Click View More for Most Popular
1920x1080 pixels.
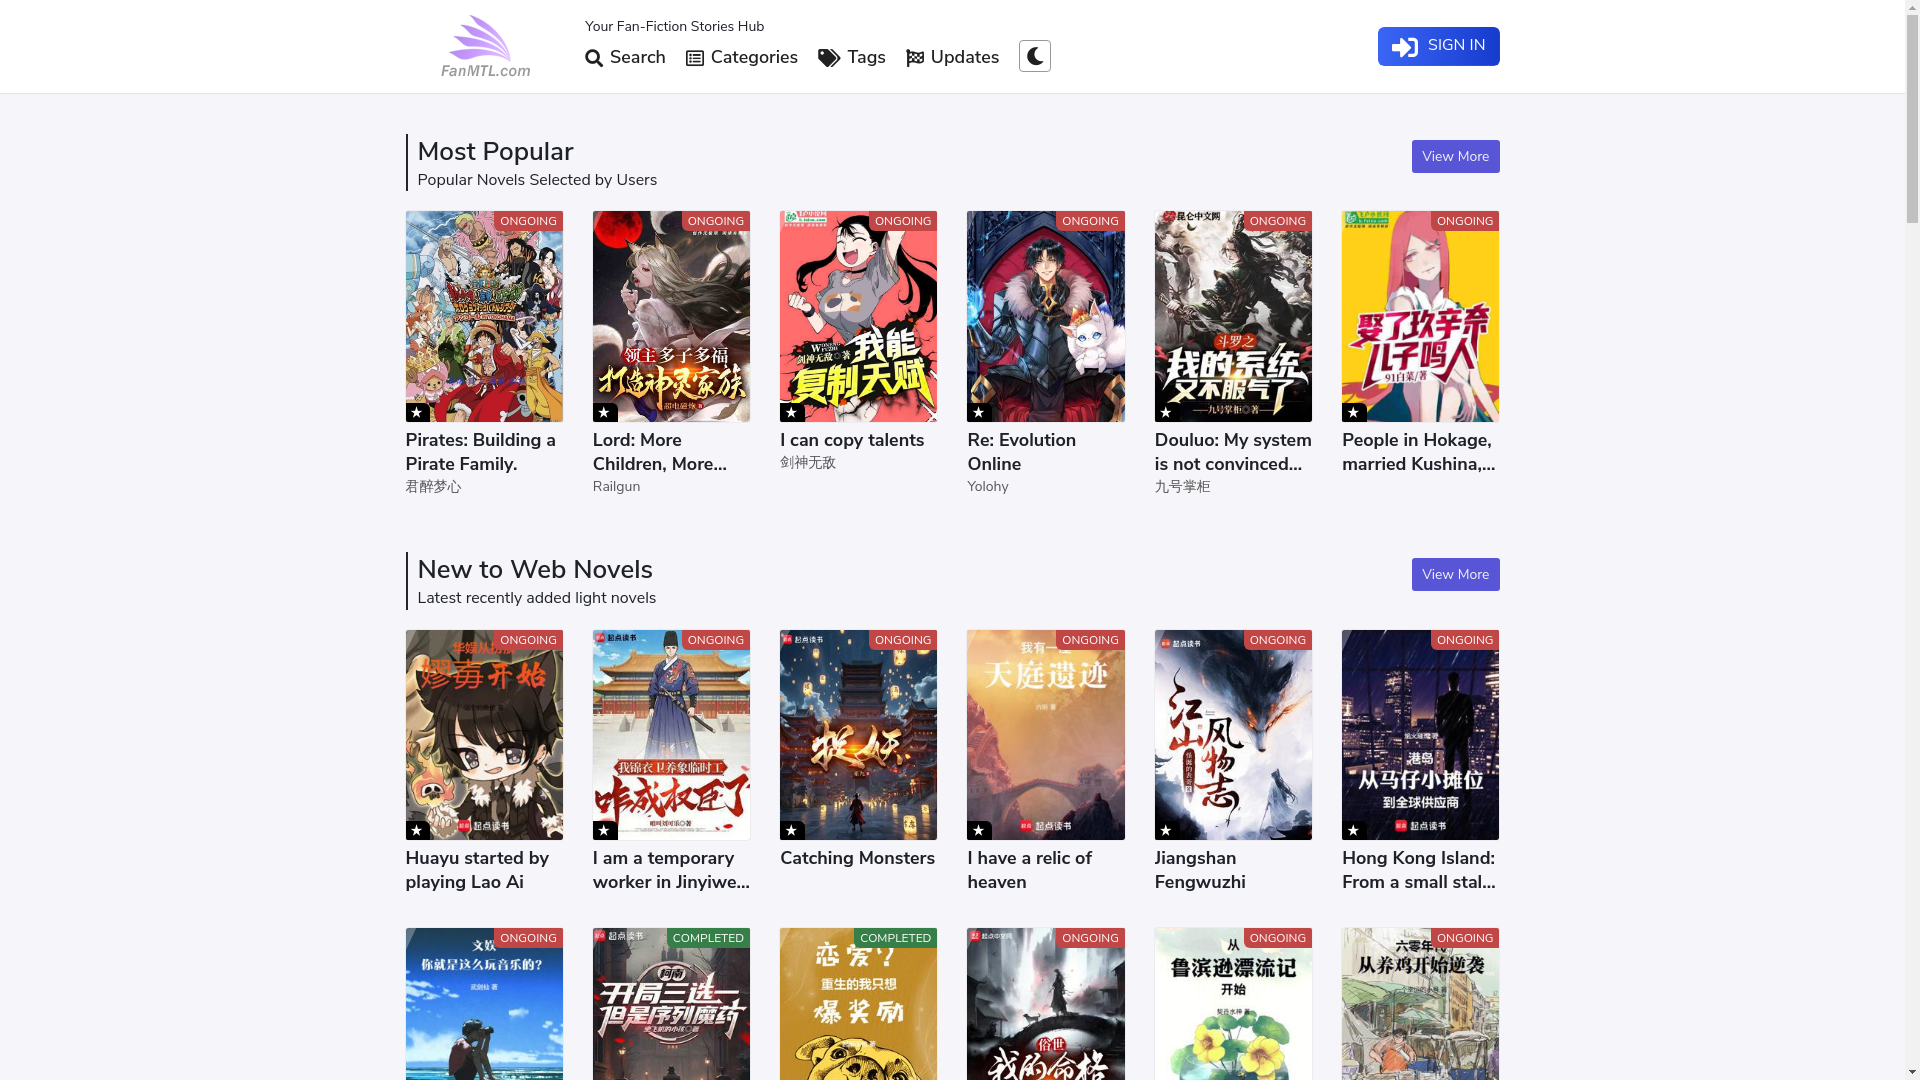click(x=1455, y=157)
